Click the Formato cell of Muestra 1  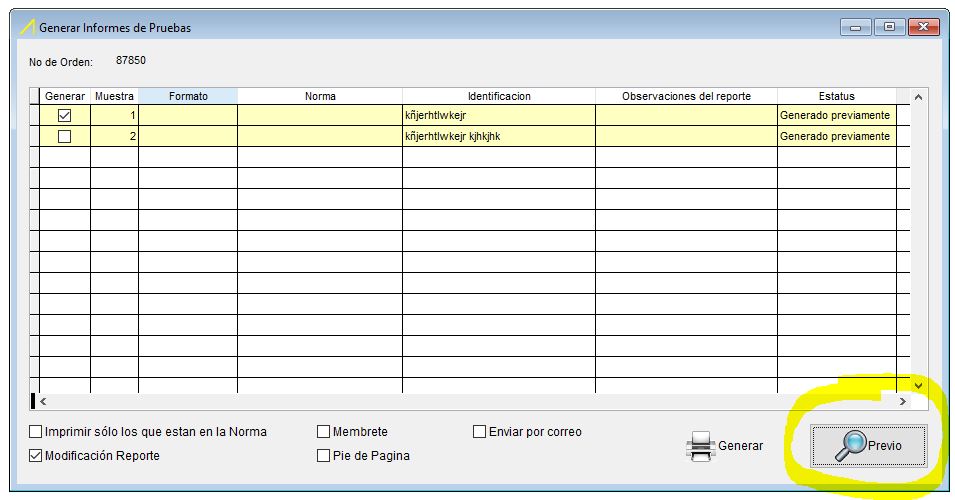click(x=188, y=115)
